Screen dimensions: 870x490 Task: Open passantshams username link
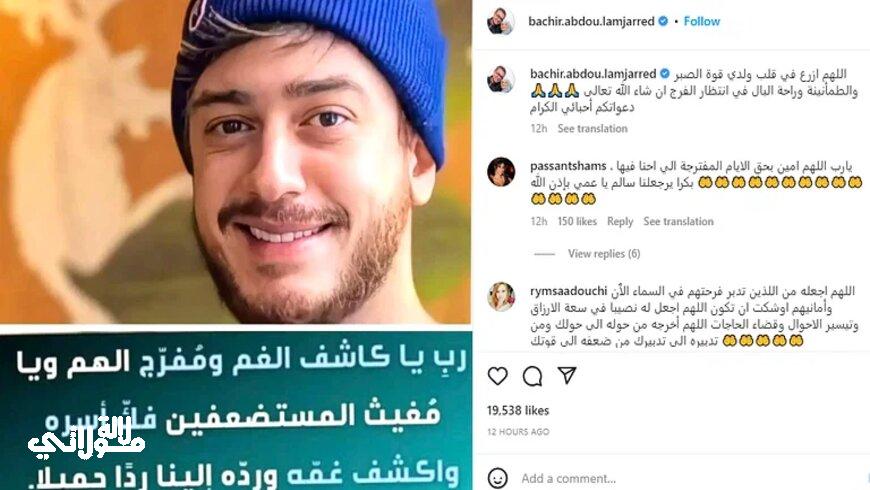click(x=568, y=166)
